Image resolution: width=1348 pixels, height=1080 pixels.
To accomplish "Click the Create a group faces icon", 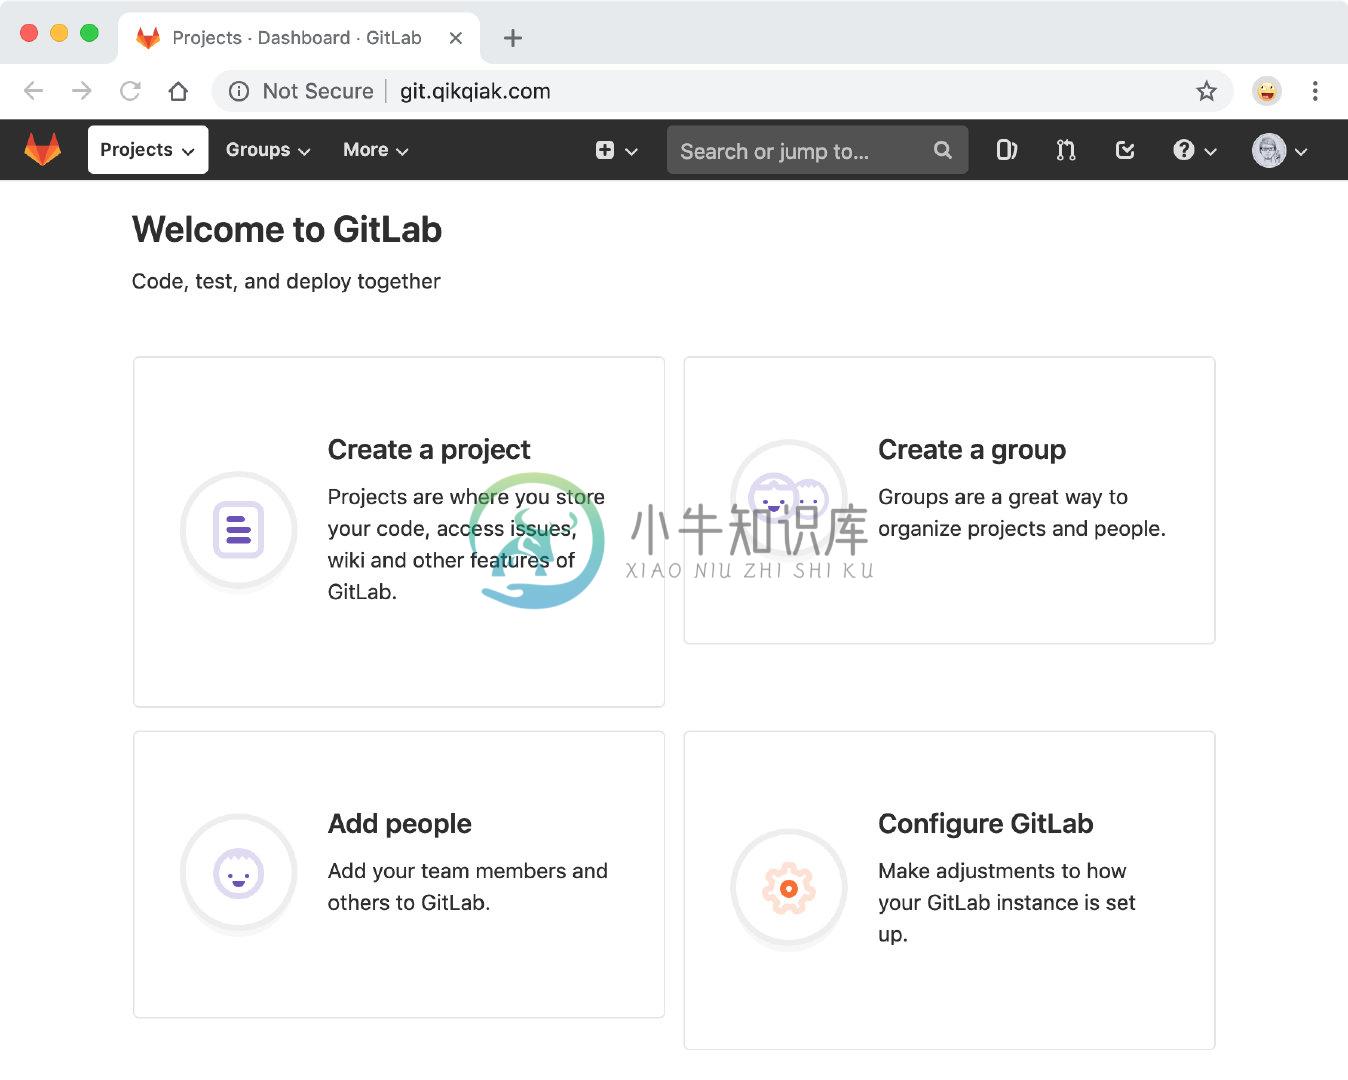I will point(789,497).
